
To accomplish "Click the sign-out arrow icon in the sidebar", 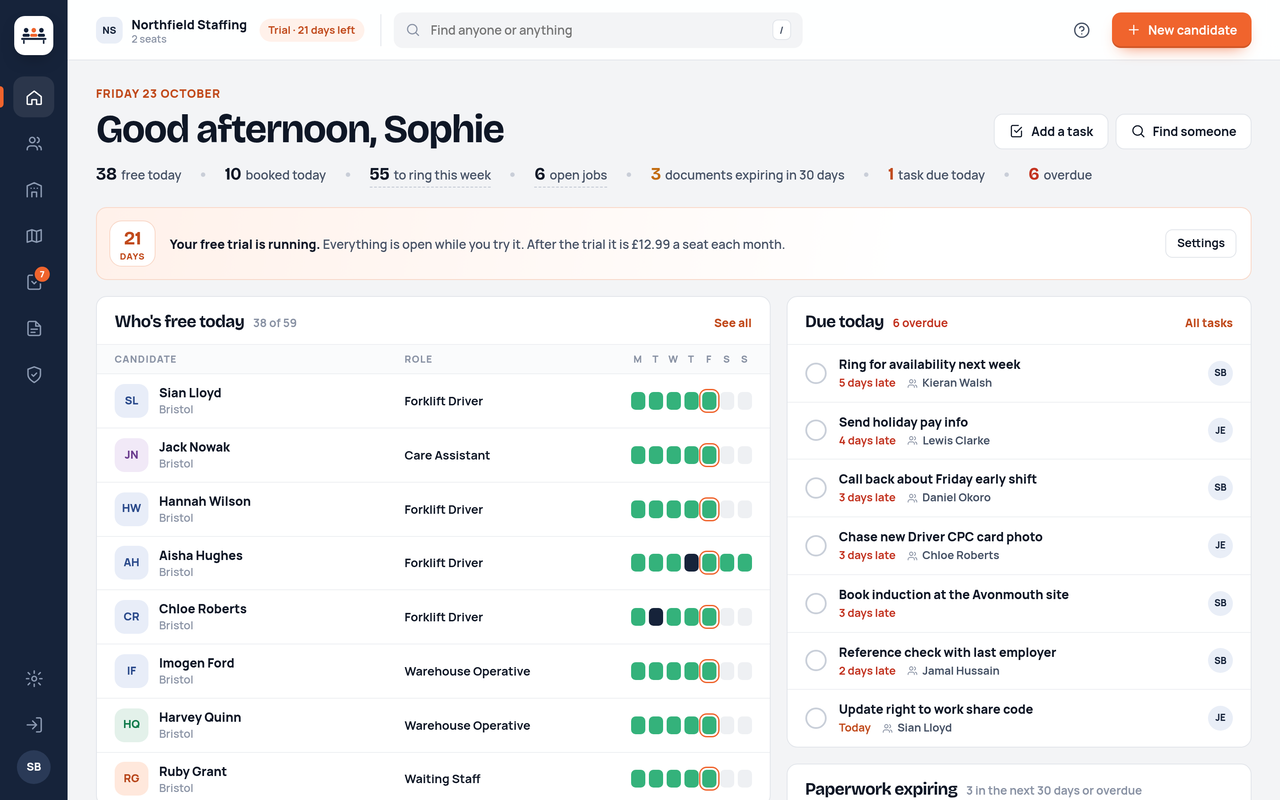I will pyautogui.click(x=34, y=725).
